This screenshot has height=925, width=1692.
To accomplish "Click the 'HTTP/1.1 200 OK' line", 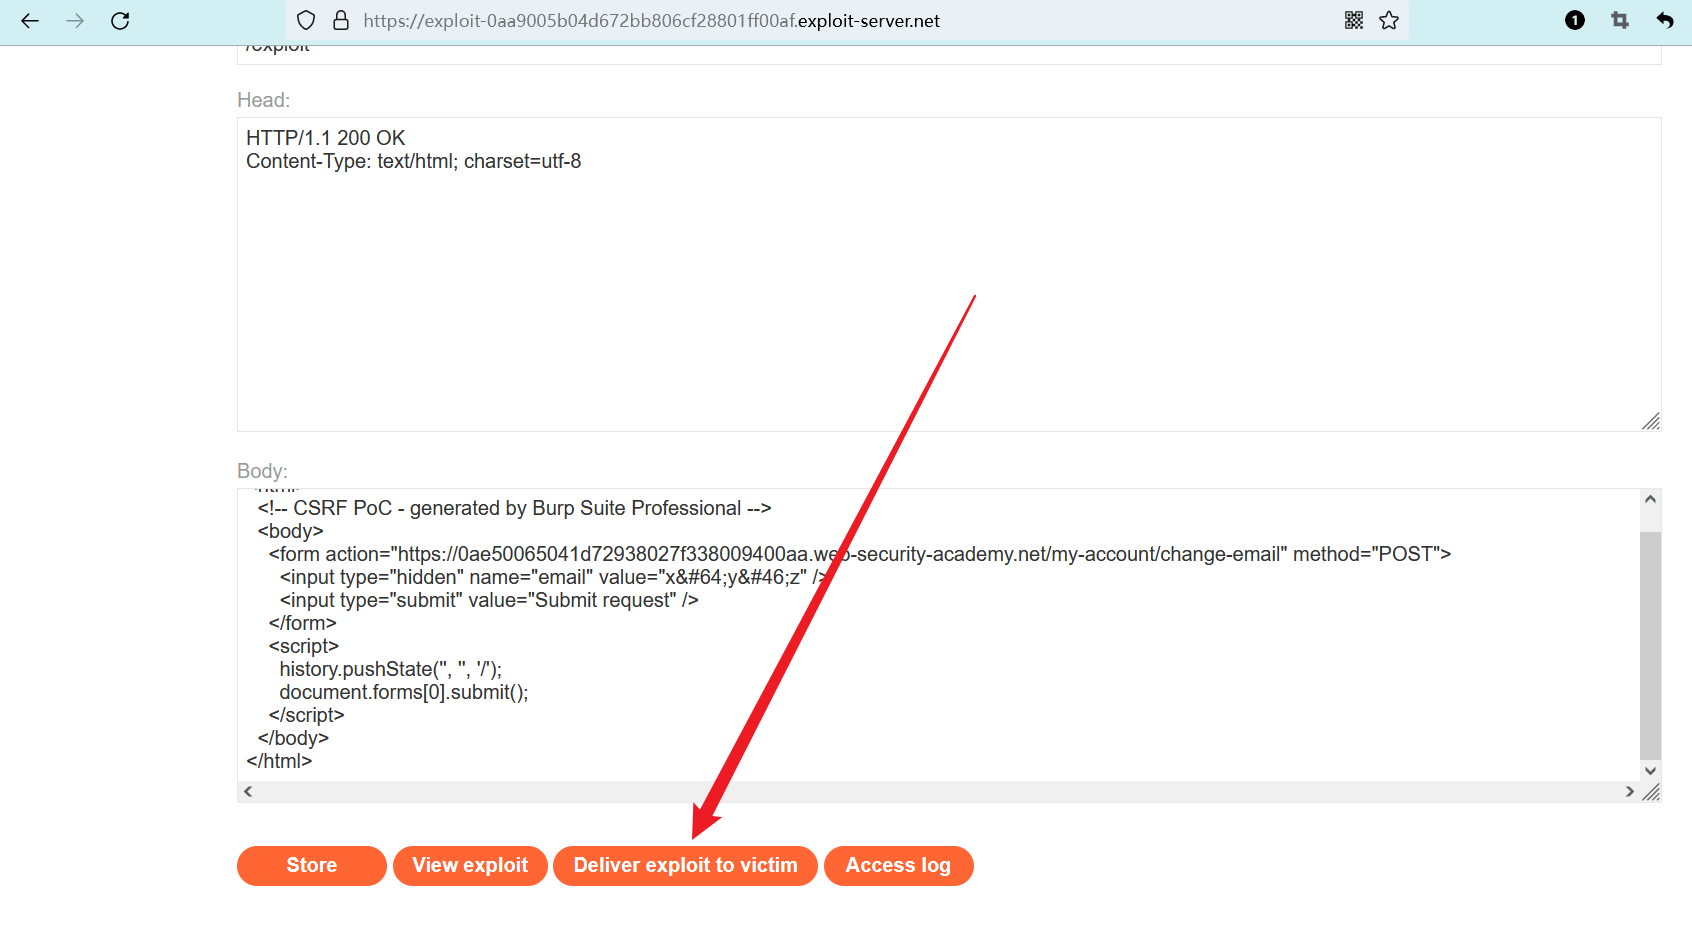I will pos(326,138).
